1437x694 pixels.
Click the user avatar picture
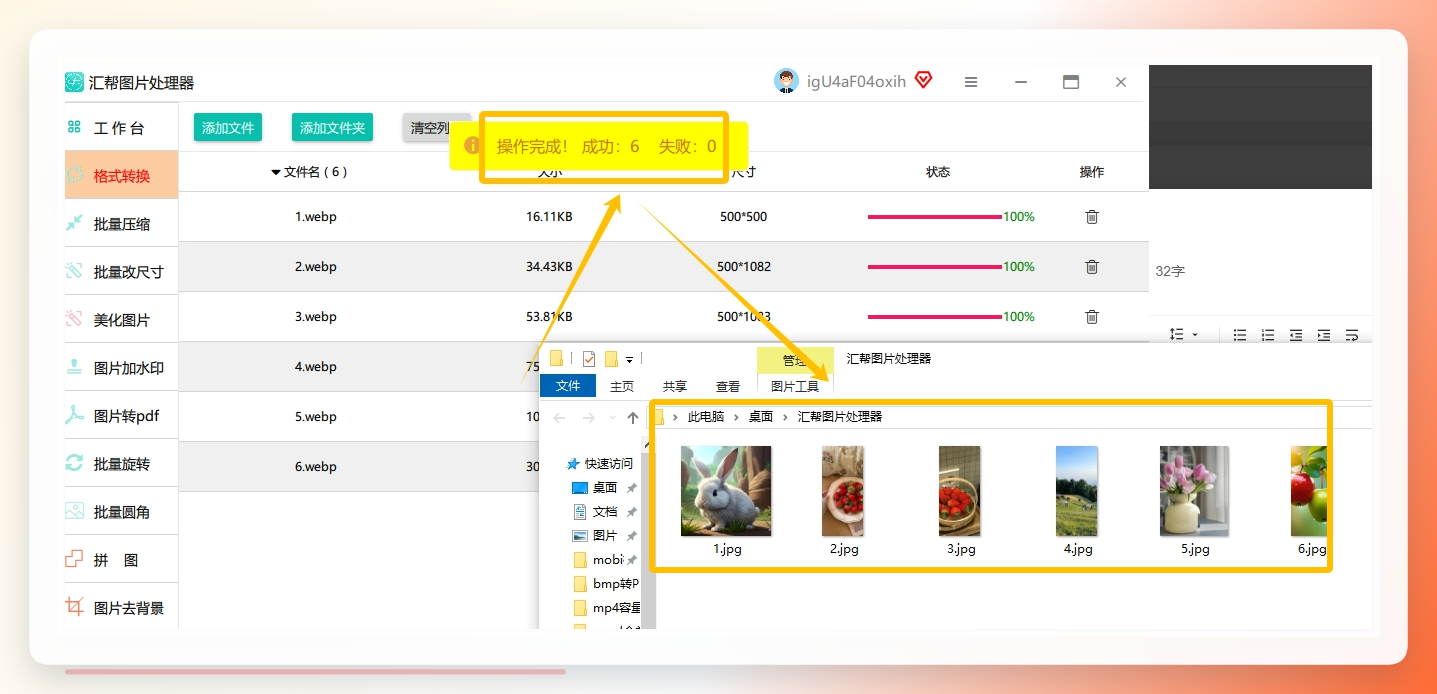pyautogui.click(x=786, y=82)
